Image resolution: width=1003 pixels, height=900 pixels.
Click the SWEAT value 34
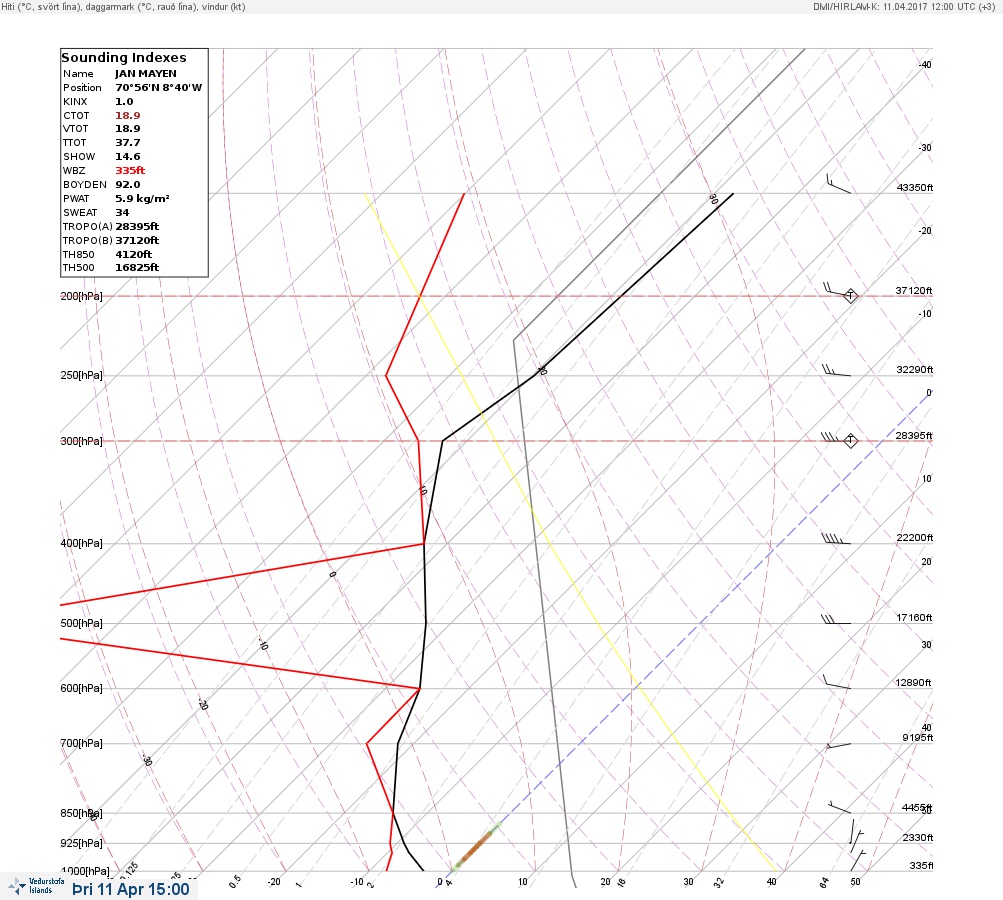pos(122,213)
